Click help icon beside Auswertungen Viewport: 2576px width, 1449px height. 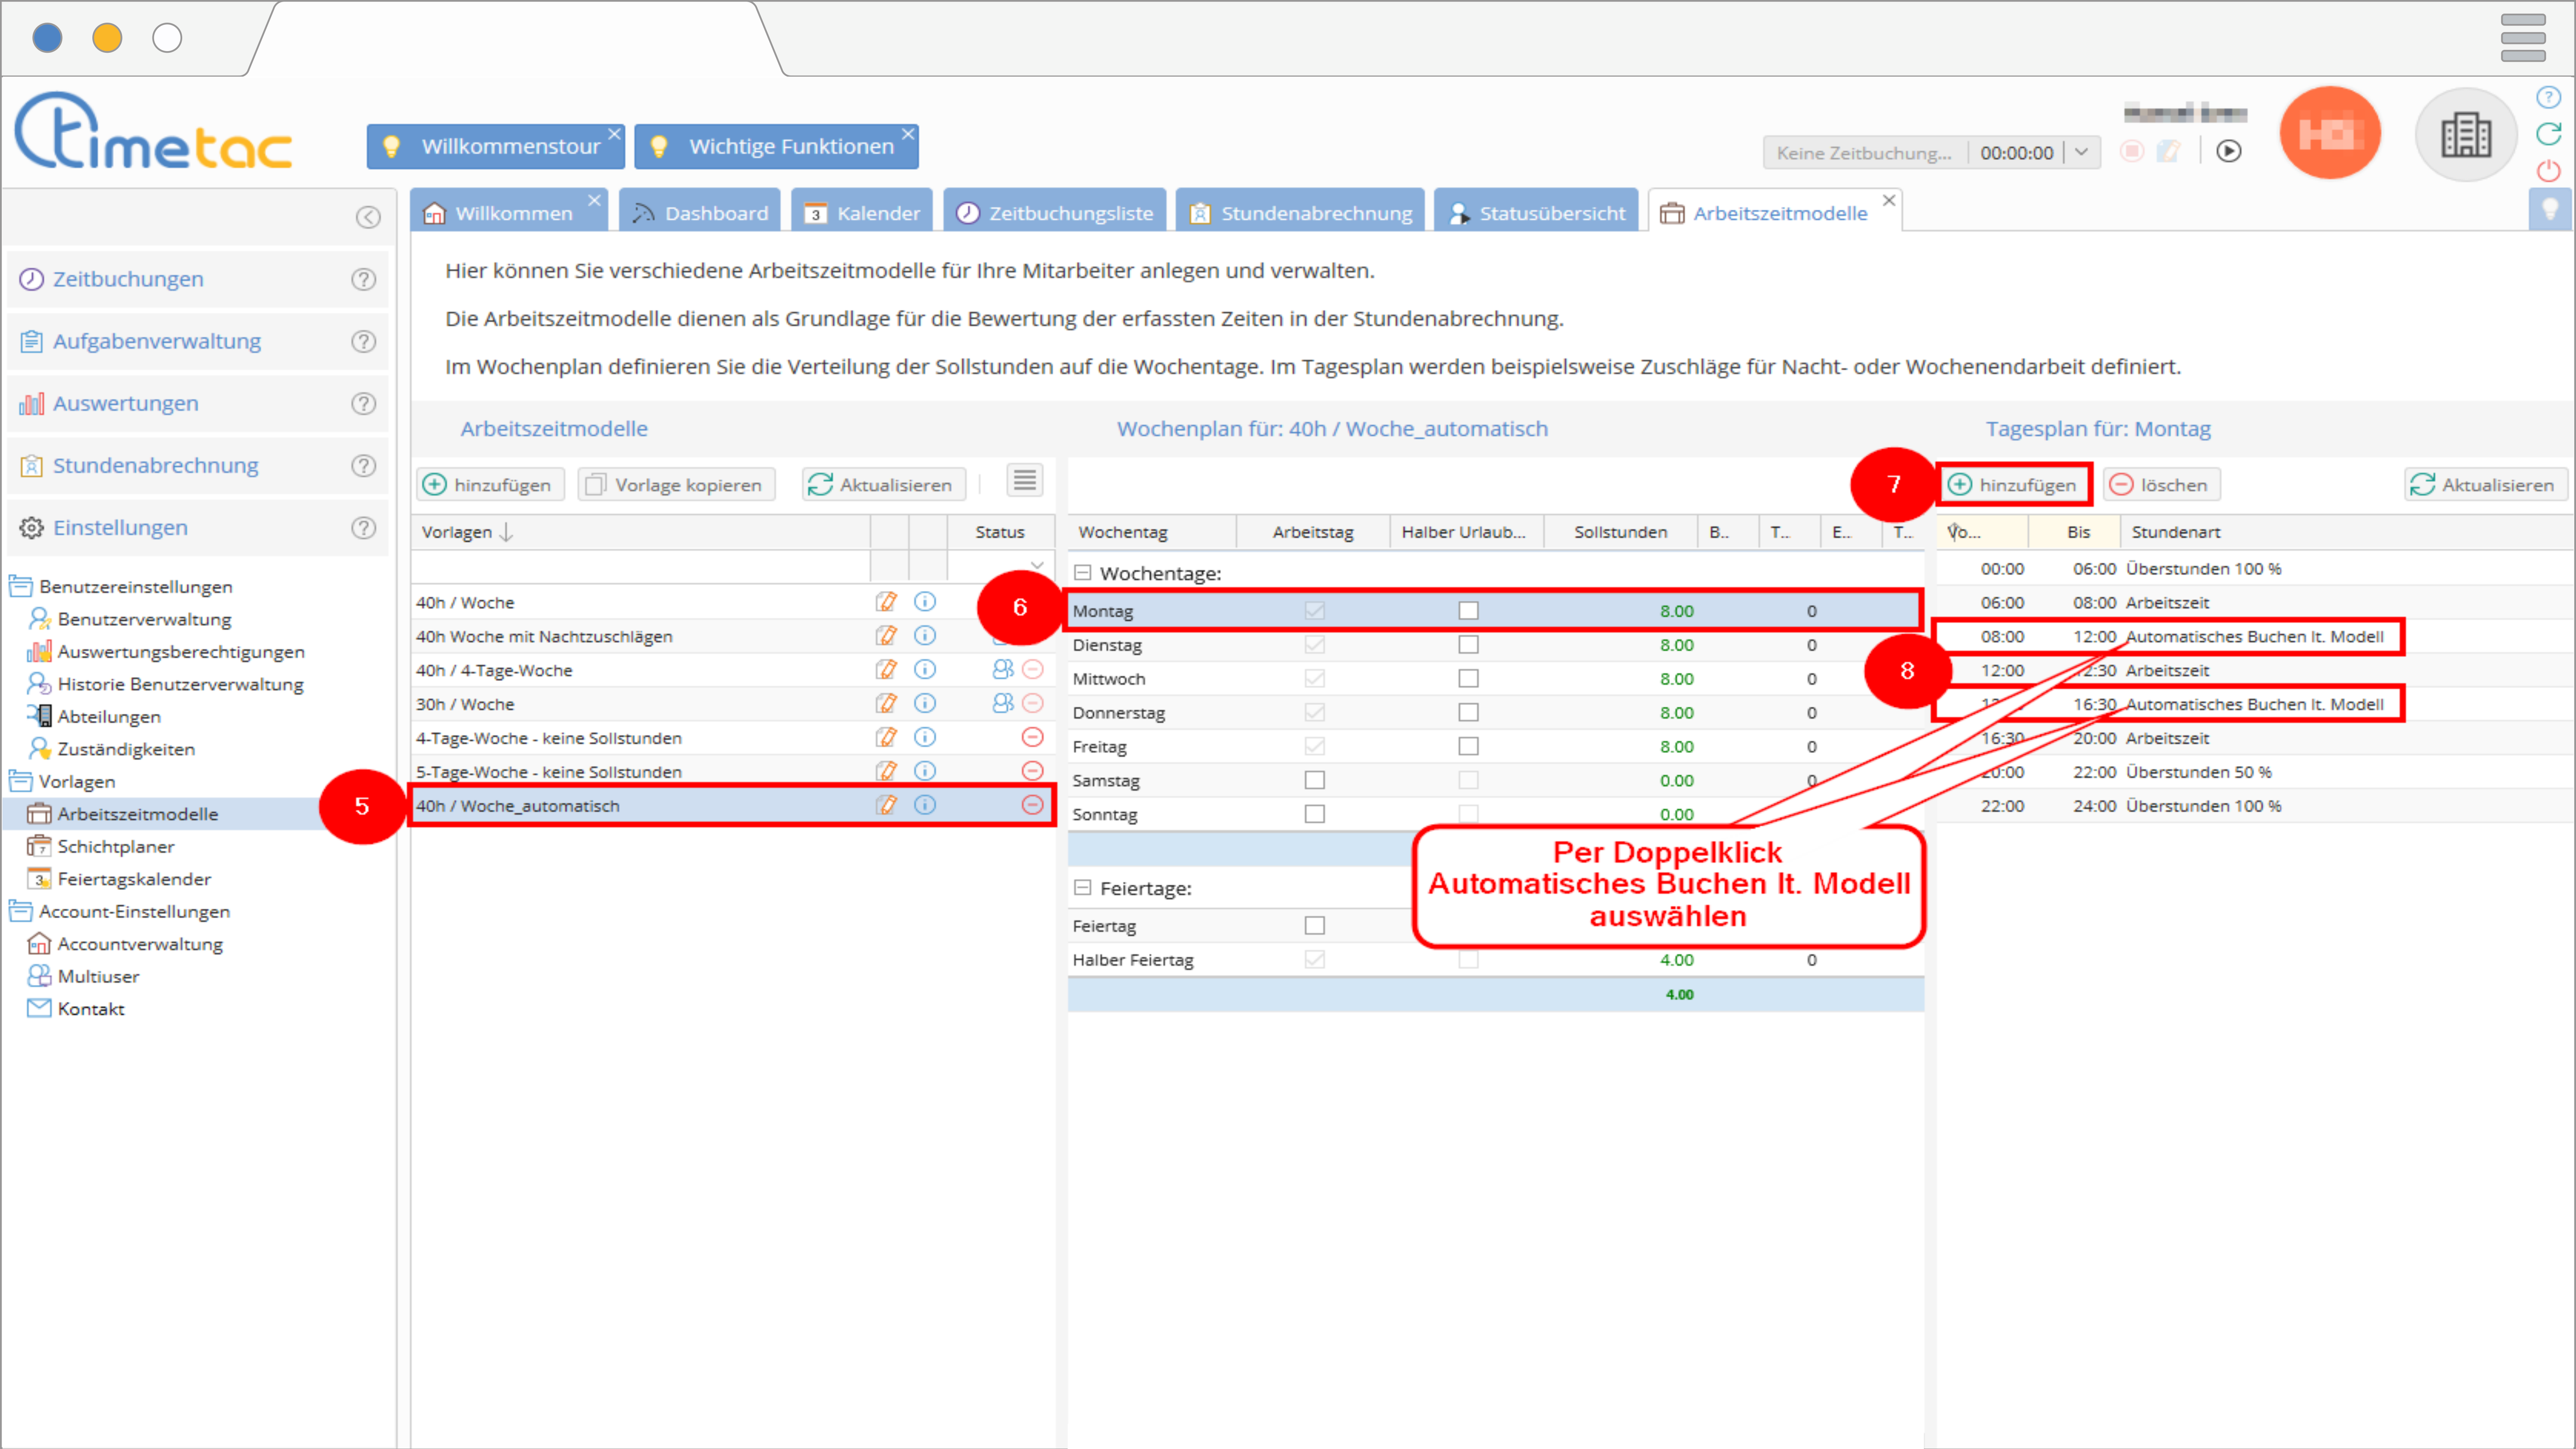point(364,404)
